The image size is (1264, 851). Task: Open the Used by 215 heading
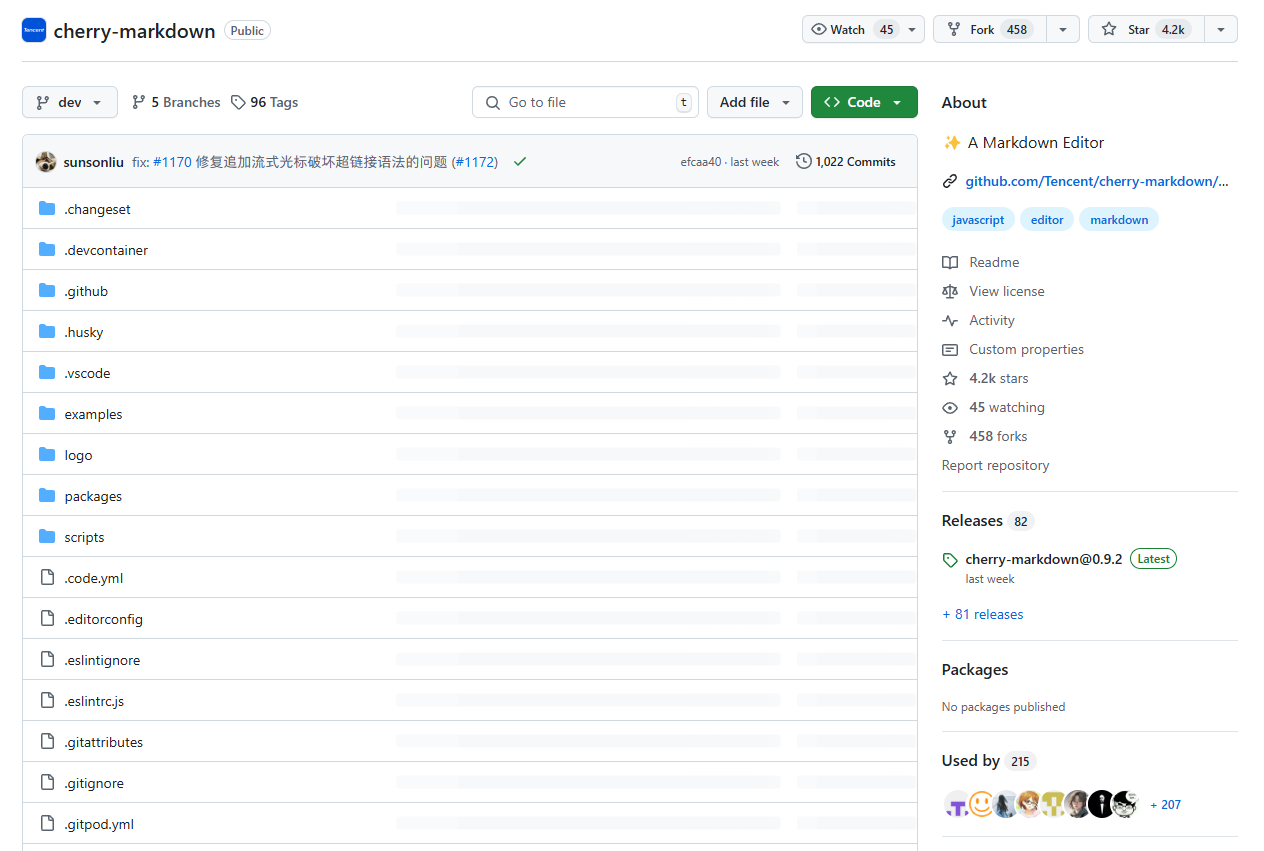pos(989,761)
